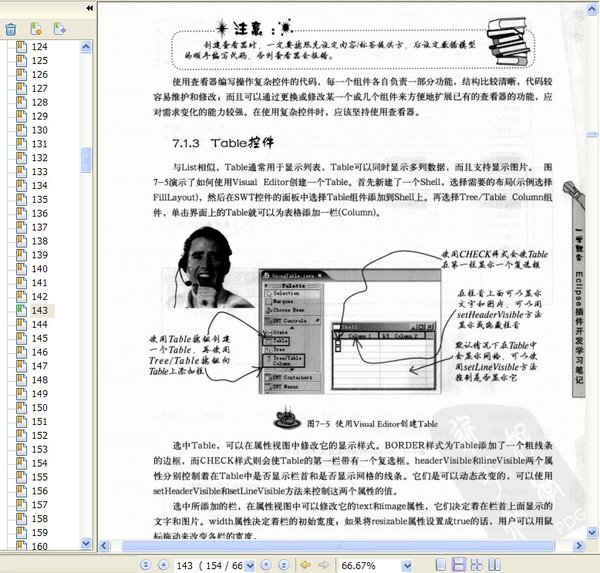Image resolution: width=600 pixels, height=573 pixels.
Task: Click the figure caption '图7-5 使用Visual Editor创建Table'
Action: [372, 424]
